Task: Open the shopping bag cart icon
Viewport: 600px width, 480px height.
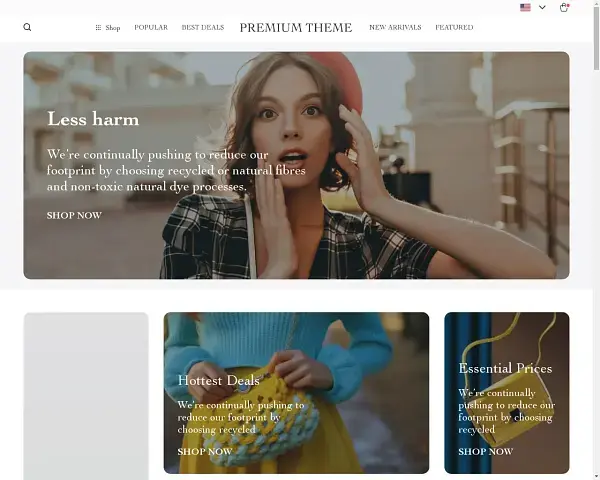Action: 564,7
